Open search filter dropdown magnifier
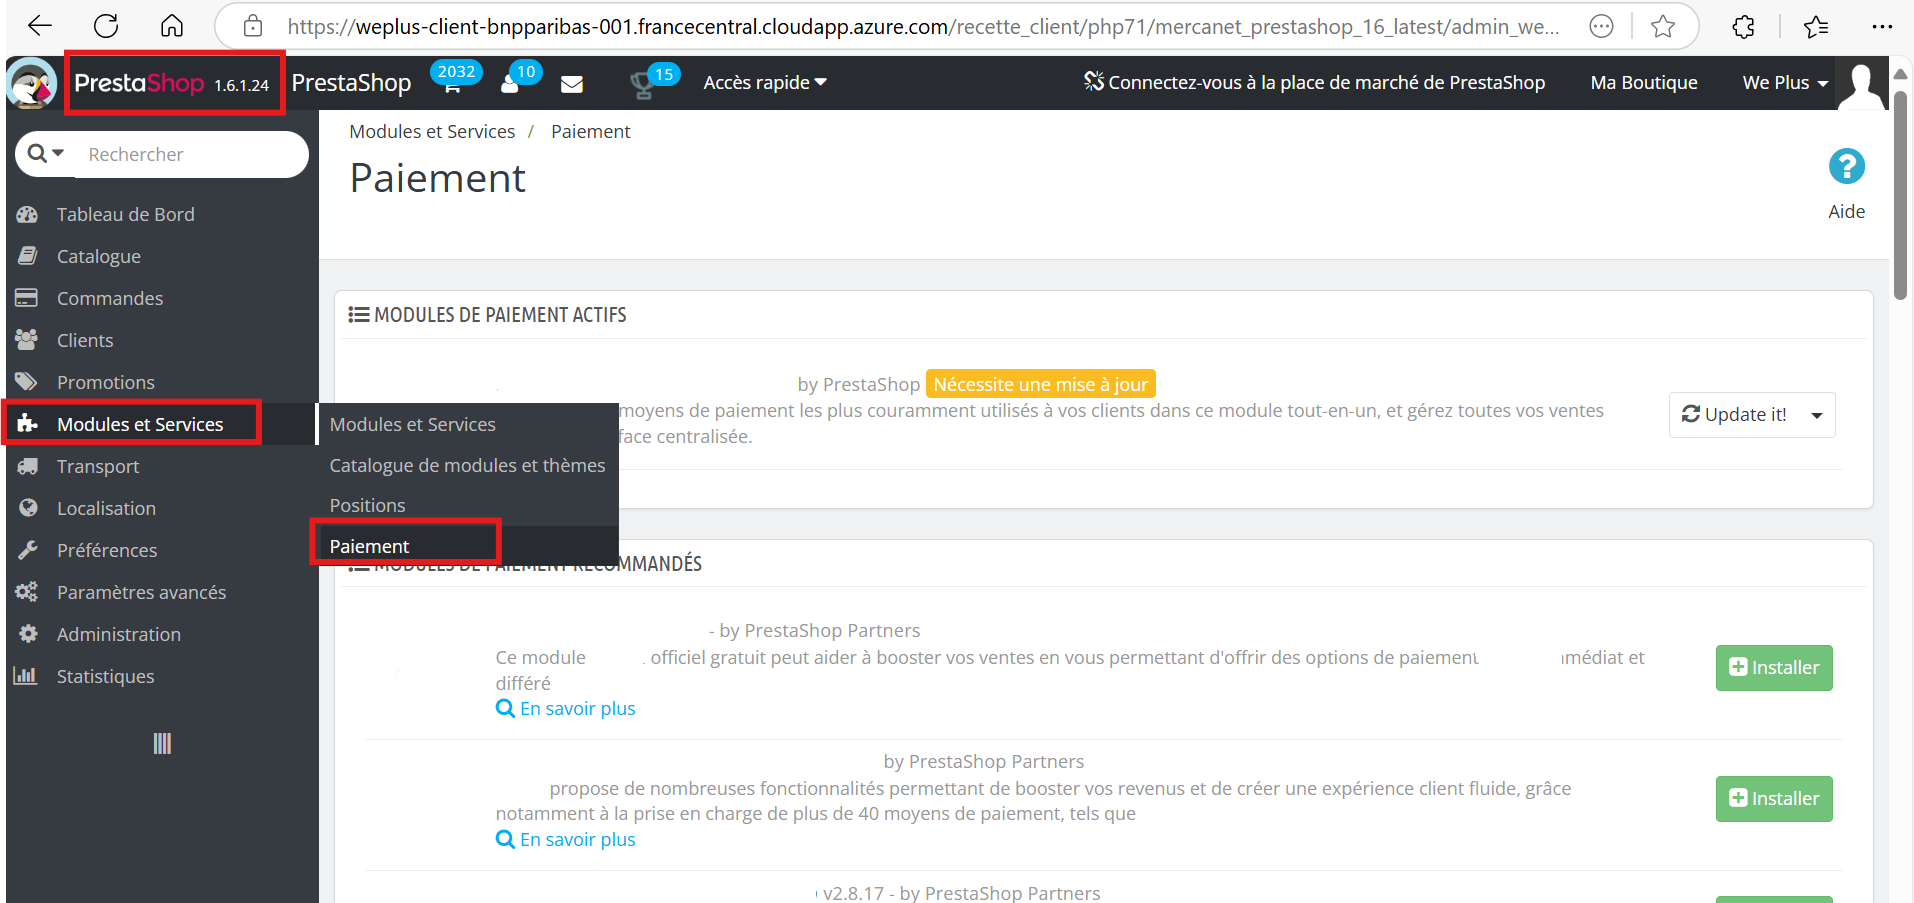This screenshot has height=903, width=1914. click(x=46, y=154)
